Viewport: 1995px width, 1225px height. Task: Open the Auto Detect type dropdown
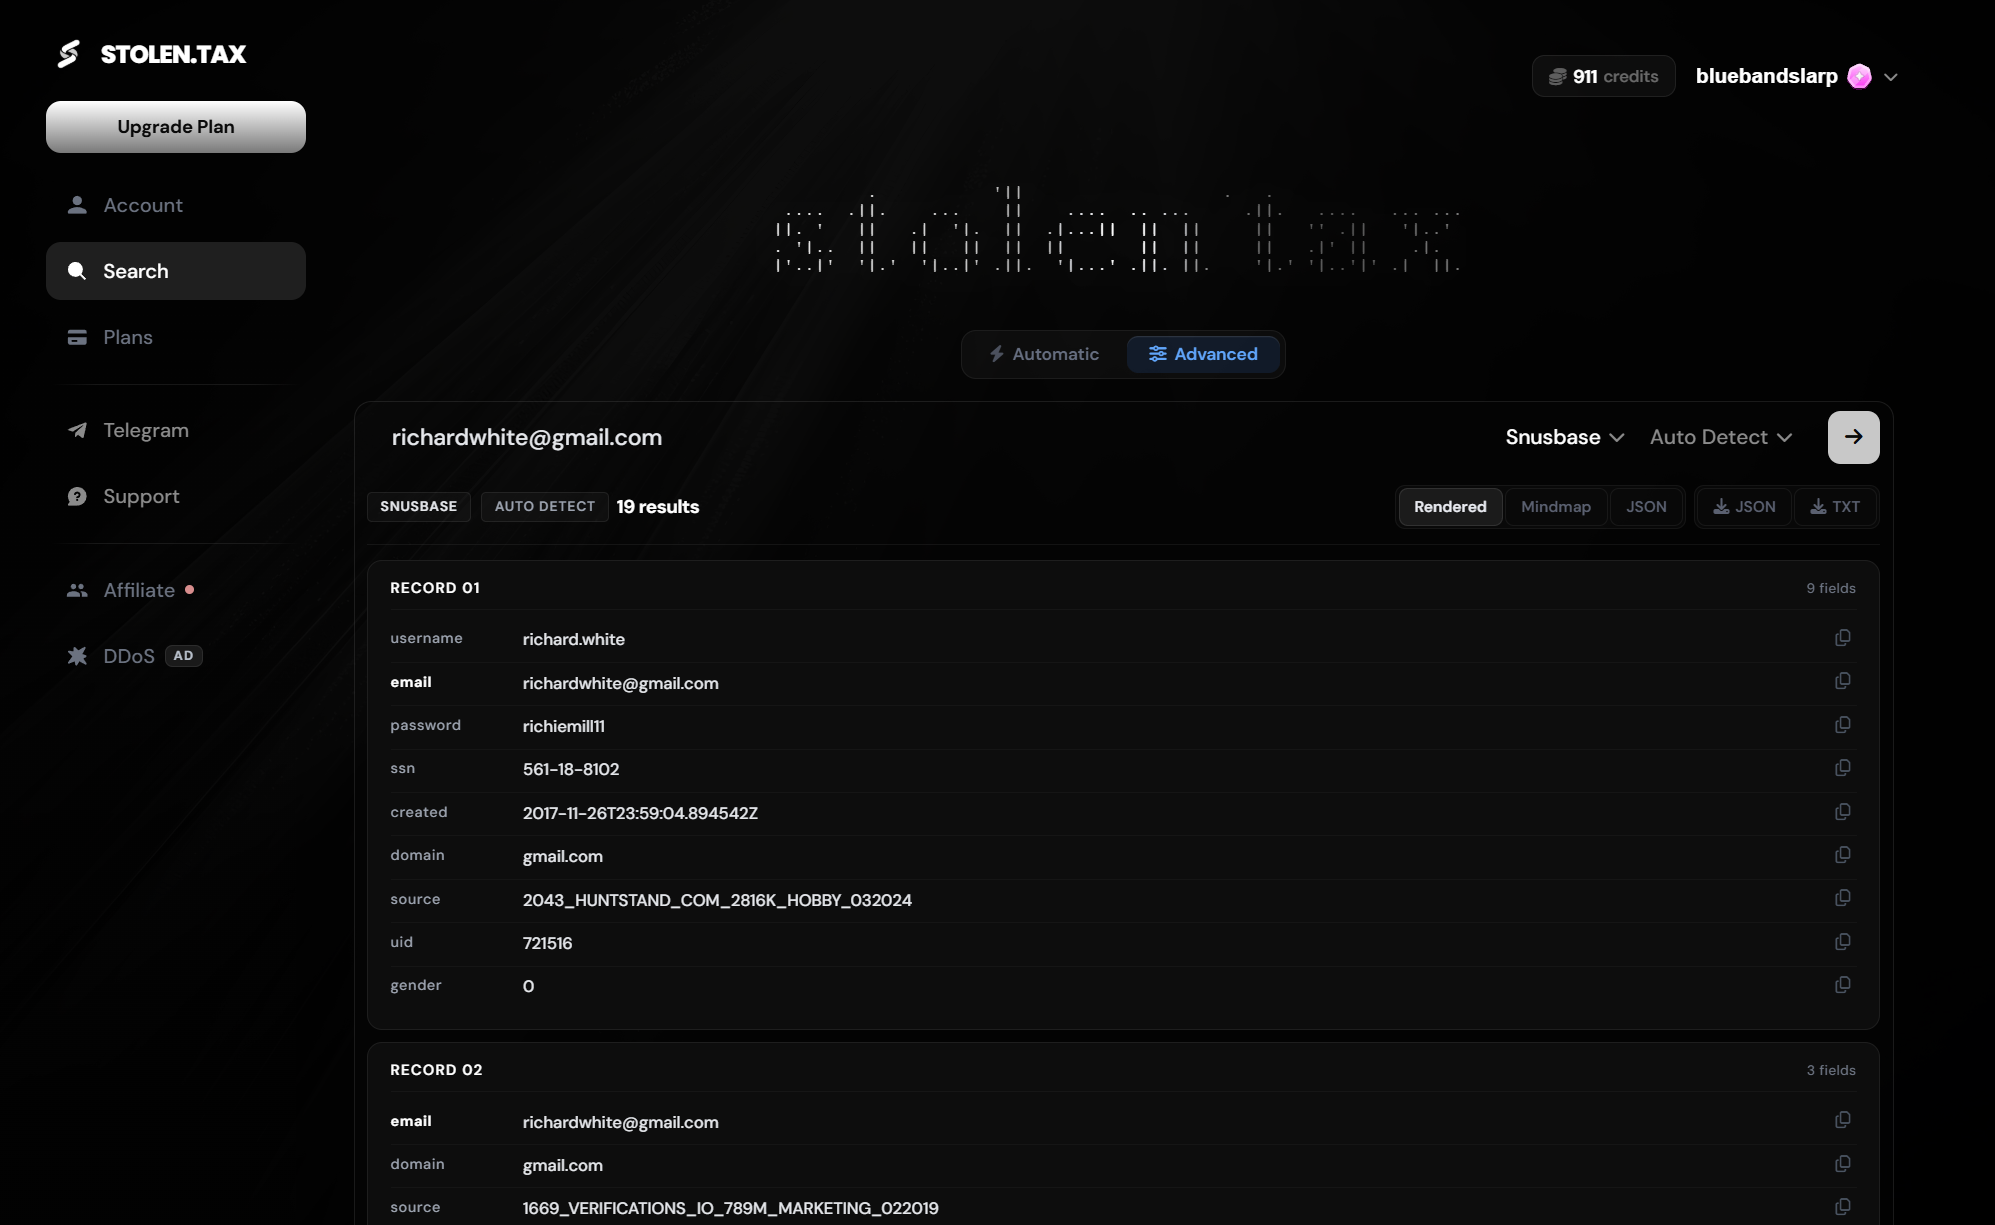[x=1720, y=437]
